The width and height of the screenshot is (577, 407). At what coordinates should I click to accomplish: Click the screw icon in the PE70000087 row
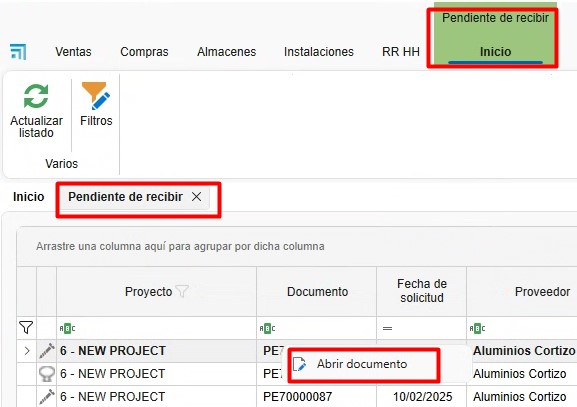click(x=47, y=397)
